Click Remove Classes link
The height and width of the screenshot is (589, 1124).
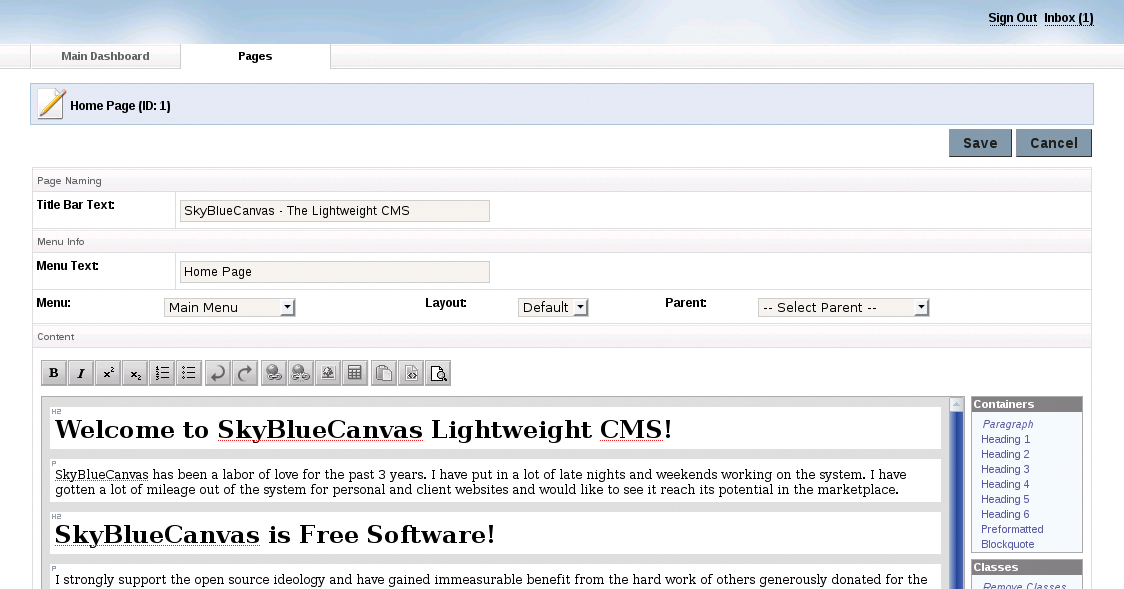point(1024,585)
